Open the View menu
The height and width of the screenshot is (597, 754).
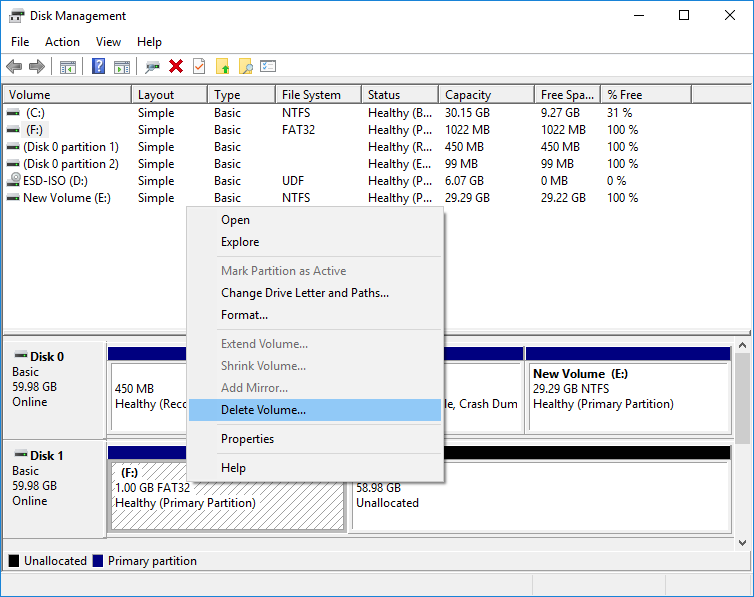point(108,42)
